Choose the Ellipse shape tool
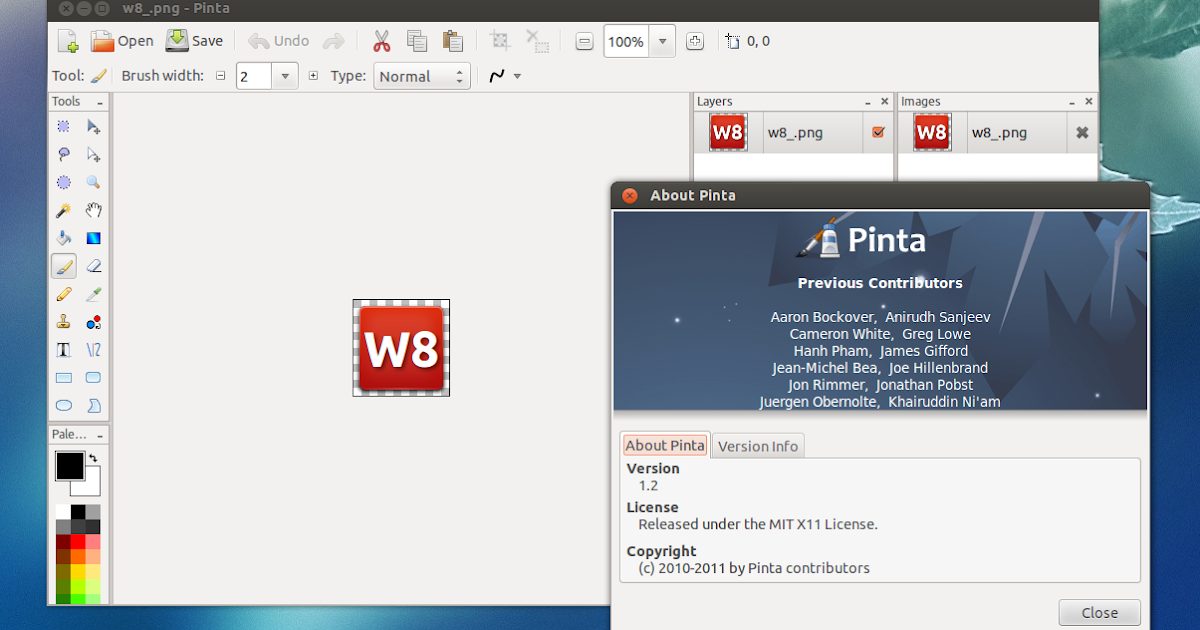Image resolution: width=1200 pixels, height=630 pixels. tap(63, 405)
